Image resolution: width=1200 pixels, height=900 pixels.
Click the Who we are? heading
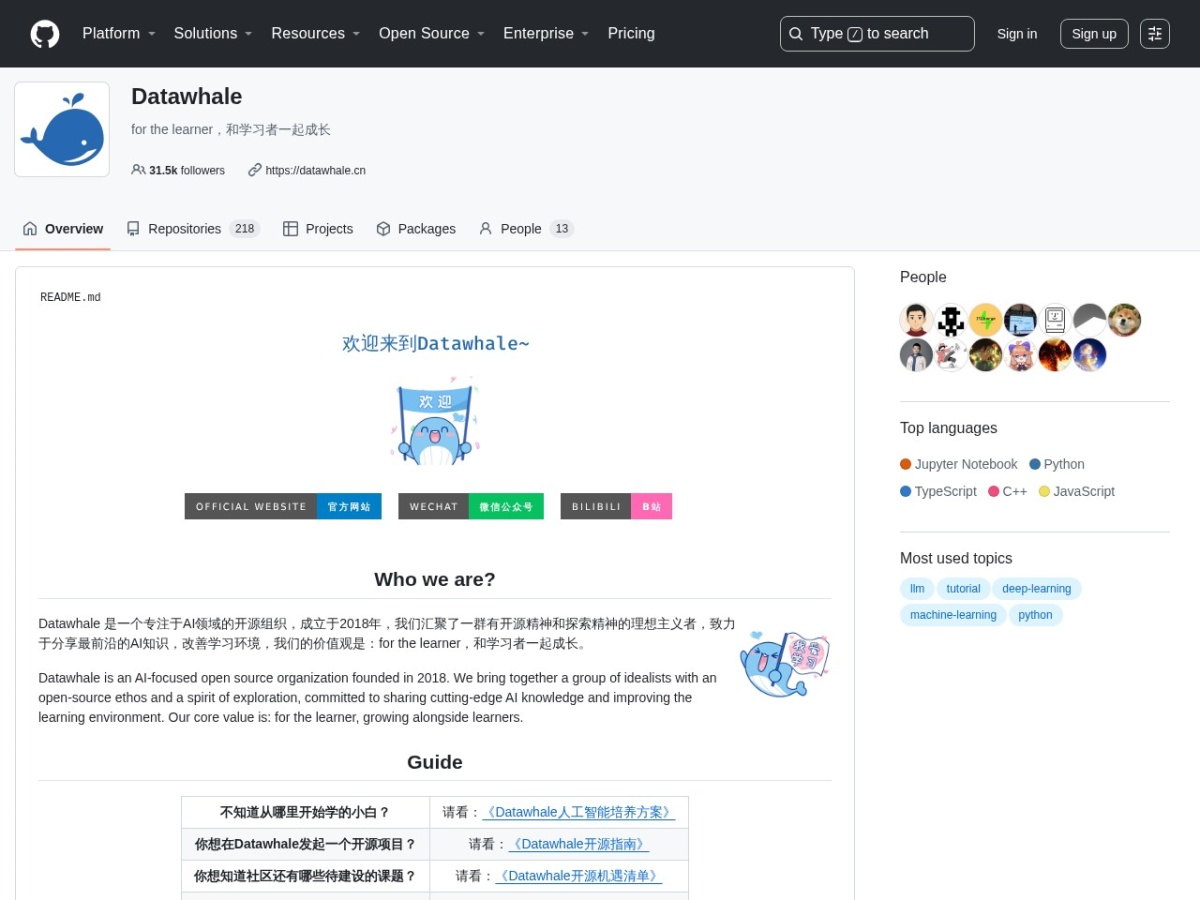pos(435,579)
